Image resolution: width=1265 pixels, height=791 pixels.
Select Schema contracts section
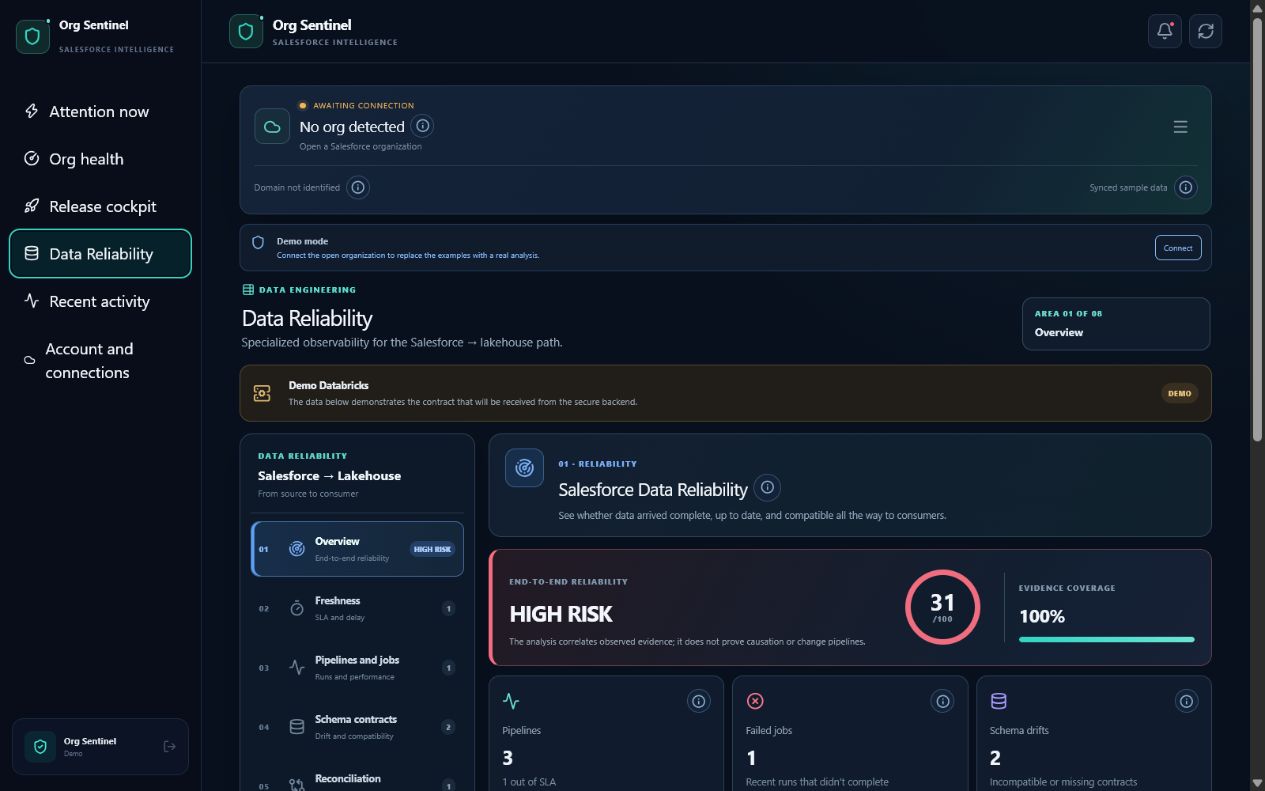357,727
